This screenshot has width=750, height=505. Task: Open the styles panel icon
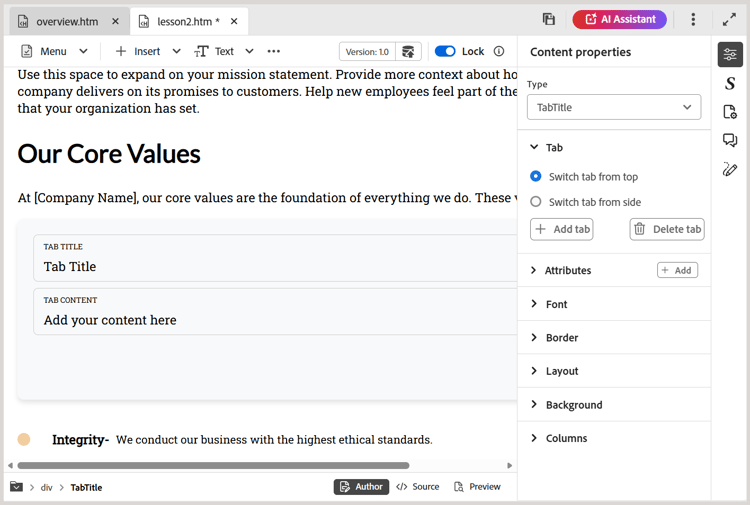click(730, 84)
